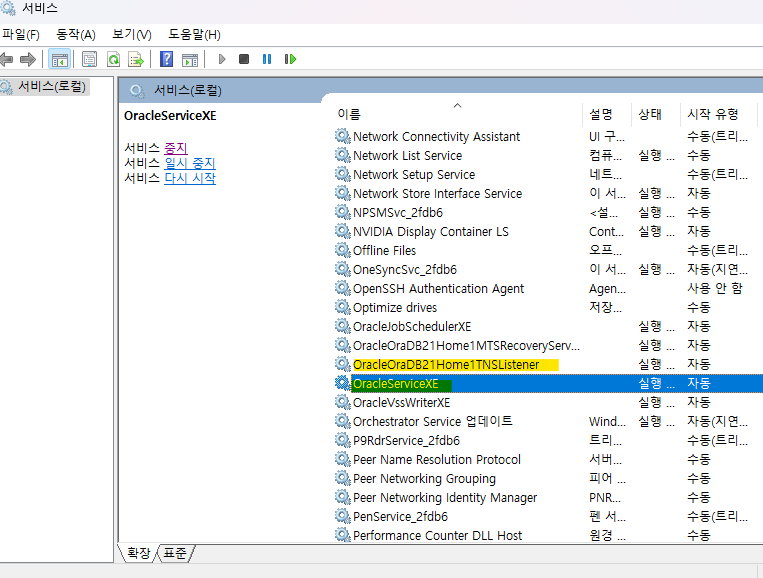Sort by the 시작 유형 column header

pos(718,114)
